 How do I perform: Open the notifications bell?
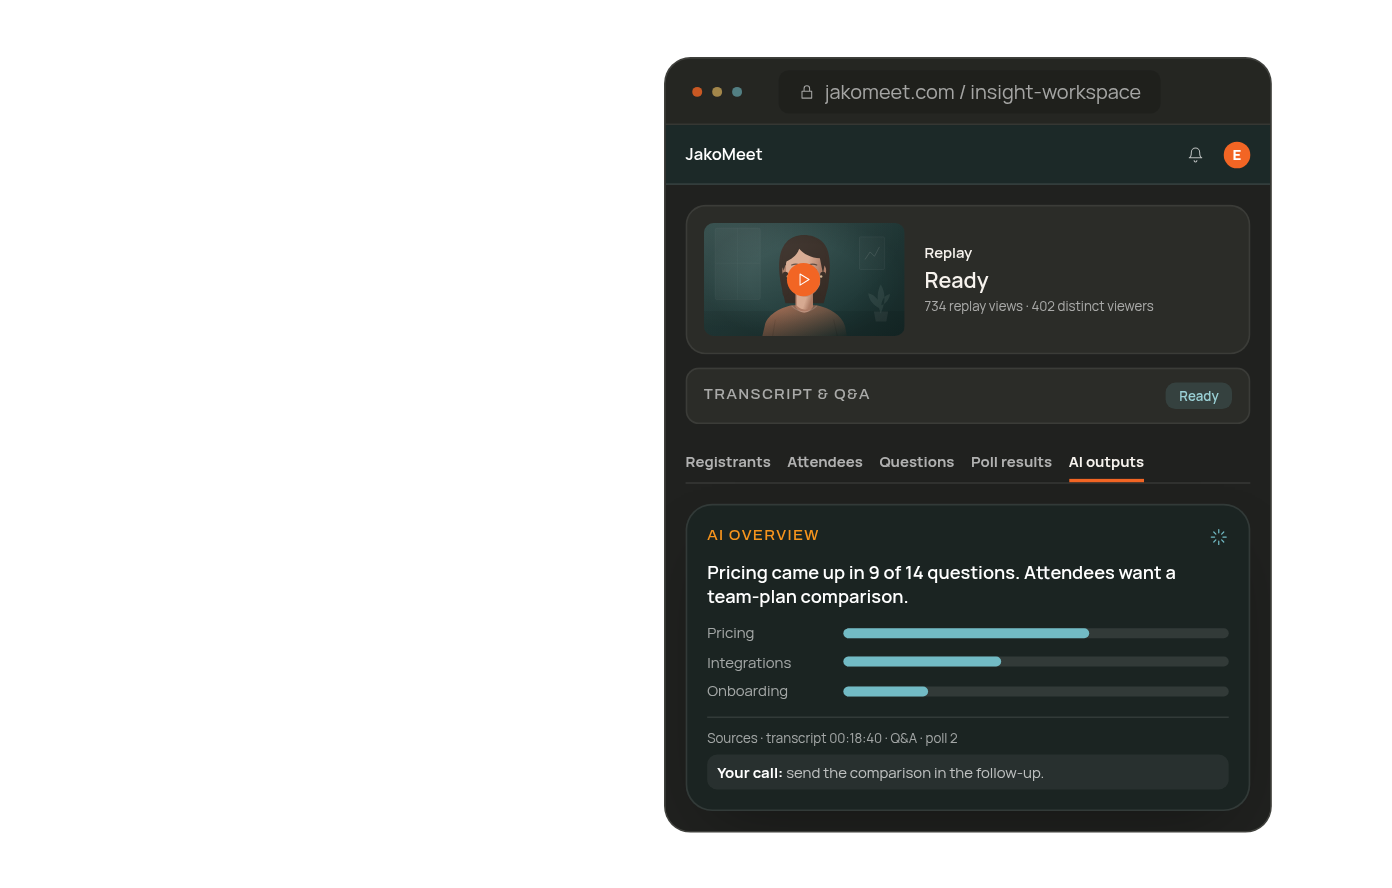[x=1195, y=155]
